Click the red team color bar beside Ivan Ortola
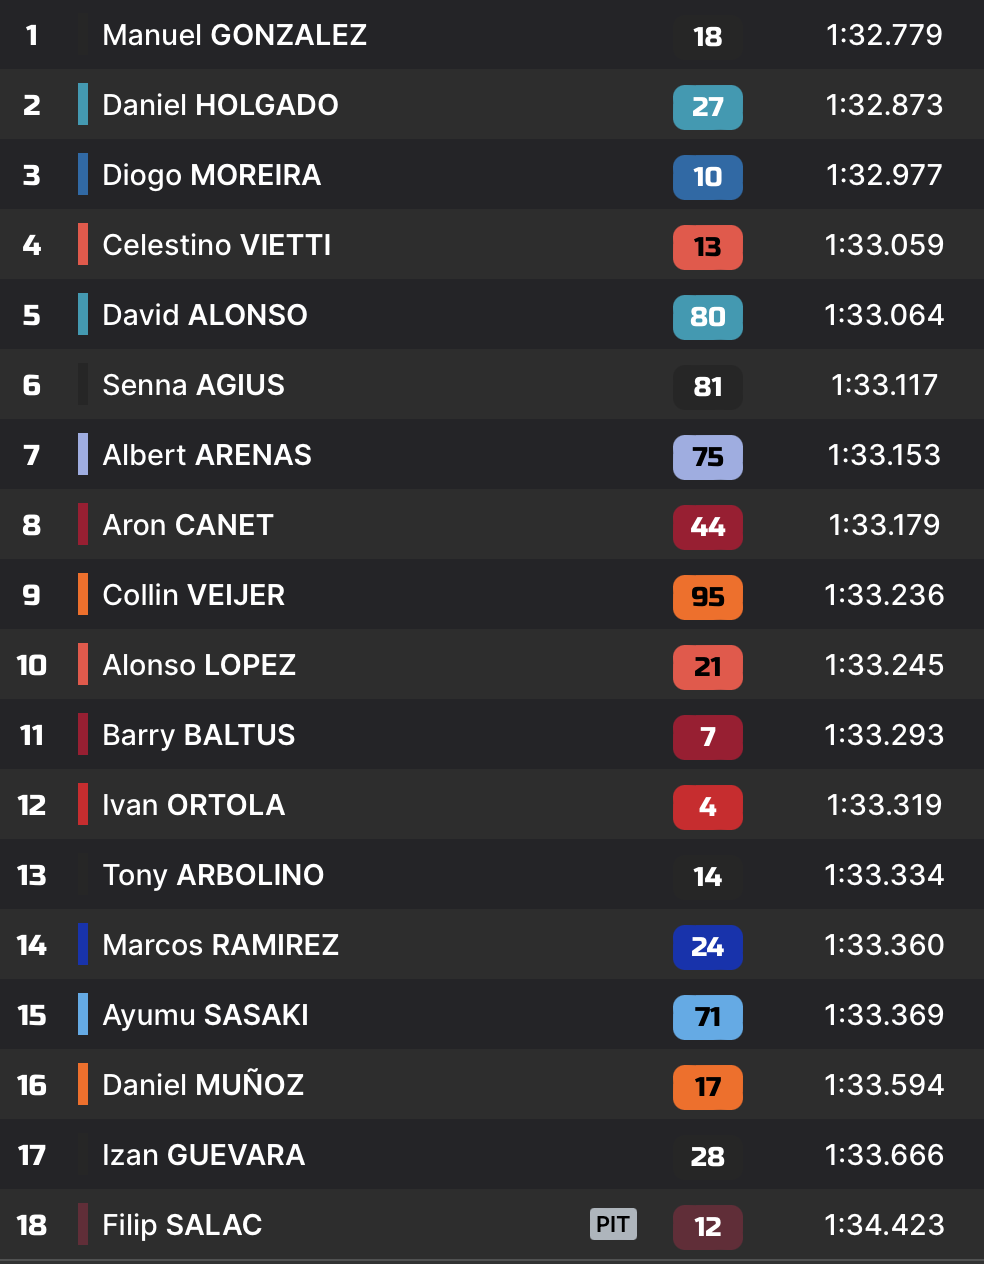This screenshot has height=1264, width=984. (83, 805)
